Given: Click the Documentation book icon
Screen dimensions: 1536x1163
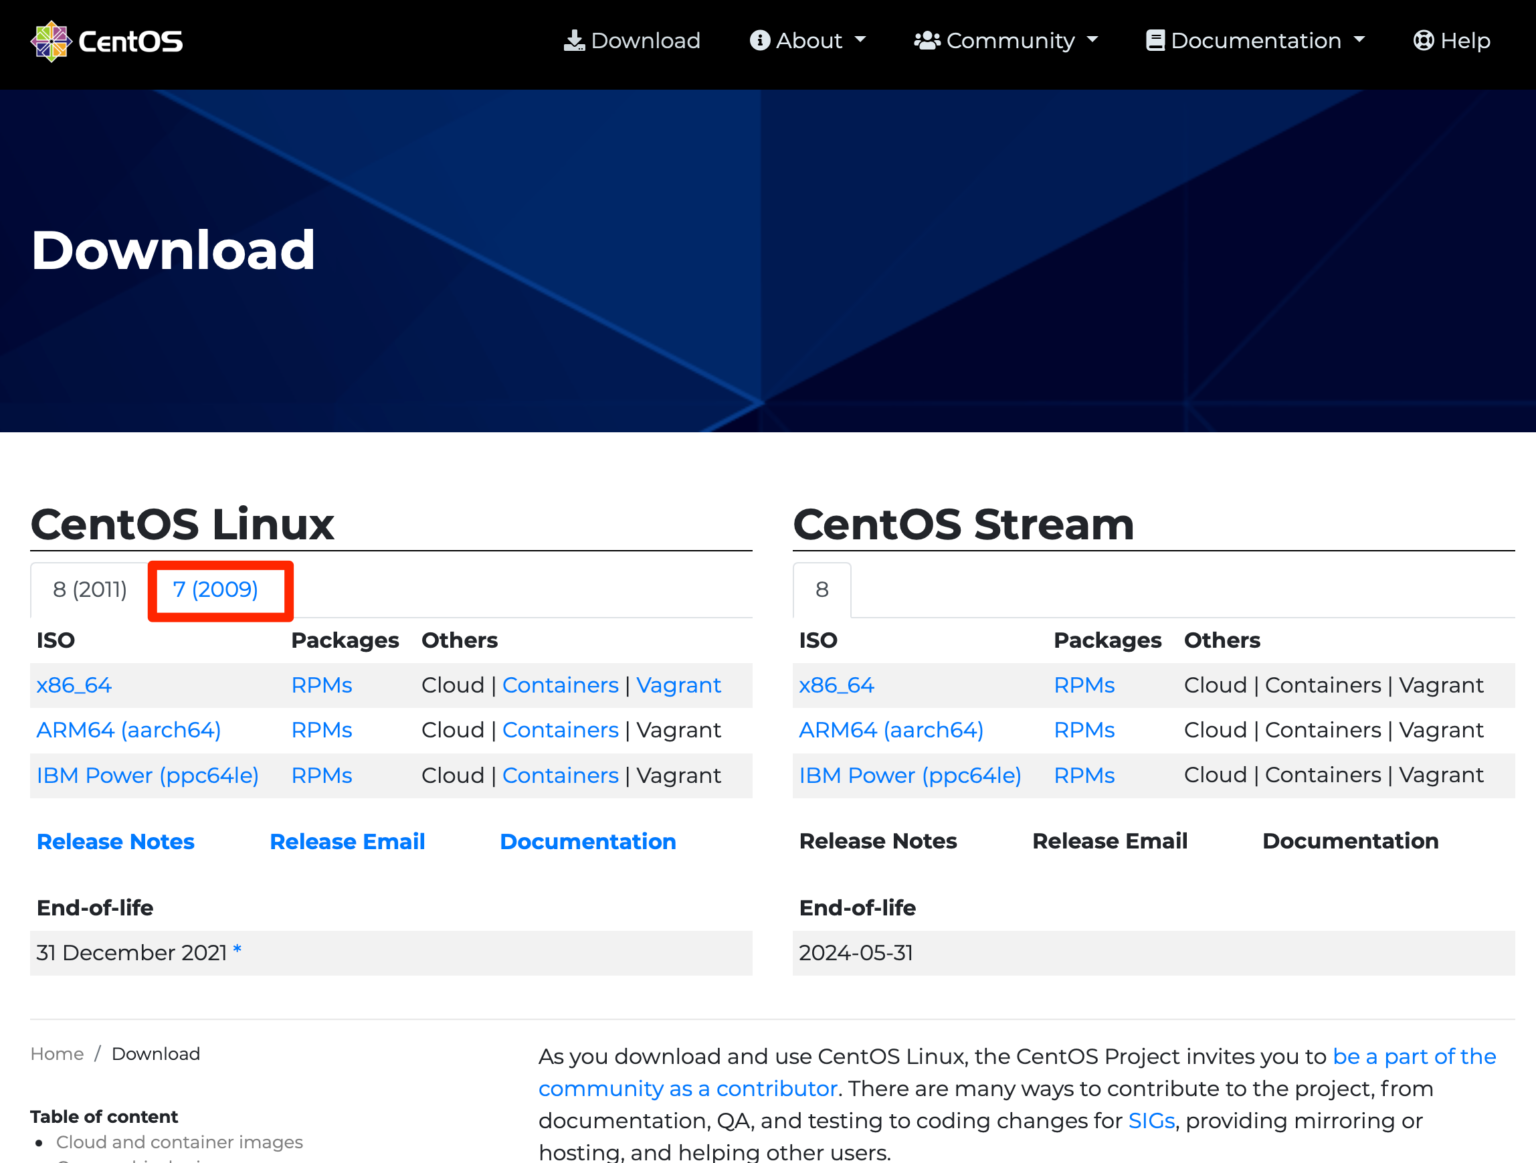Looking at the screenshot, I should 1155,40.
